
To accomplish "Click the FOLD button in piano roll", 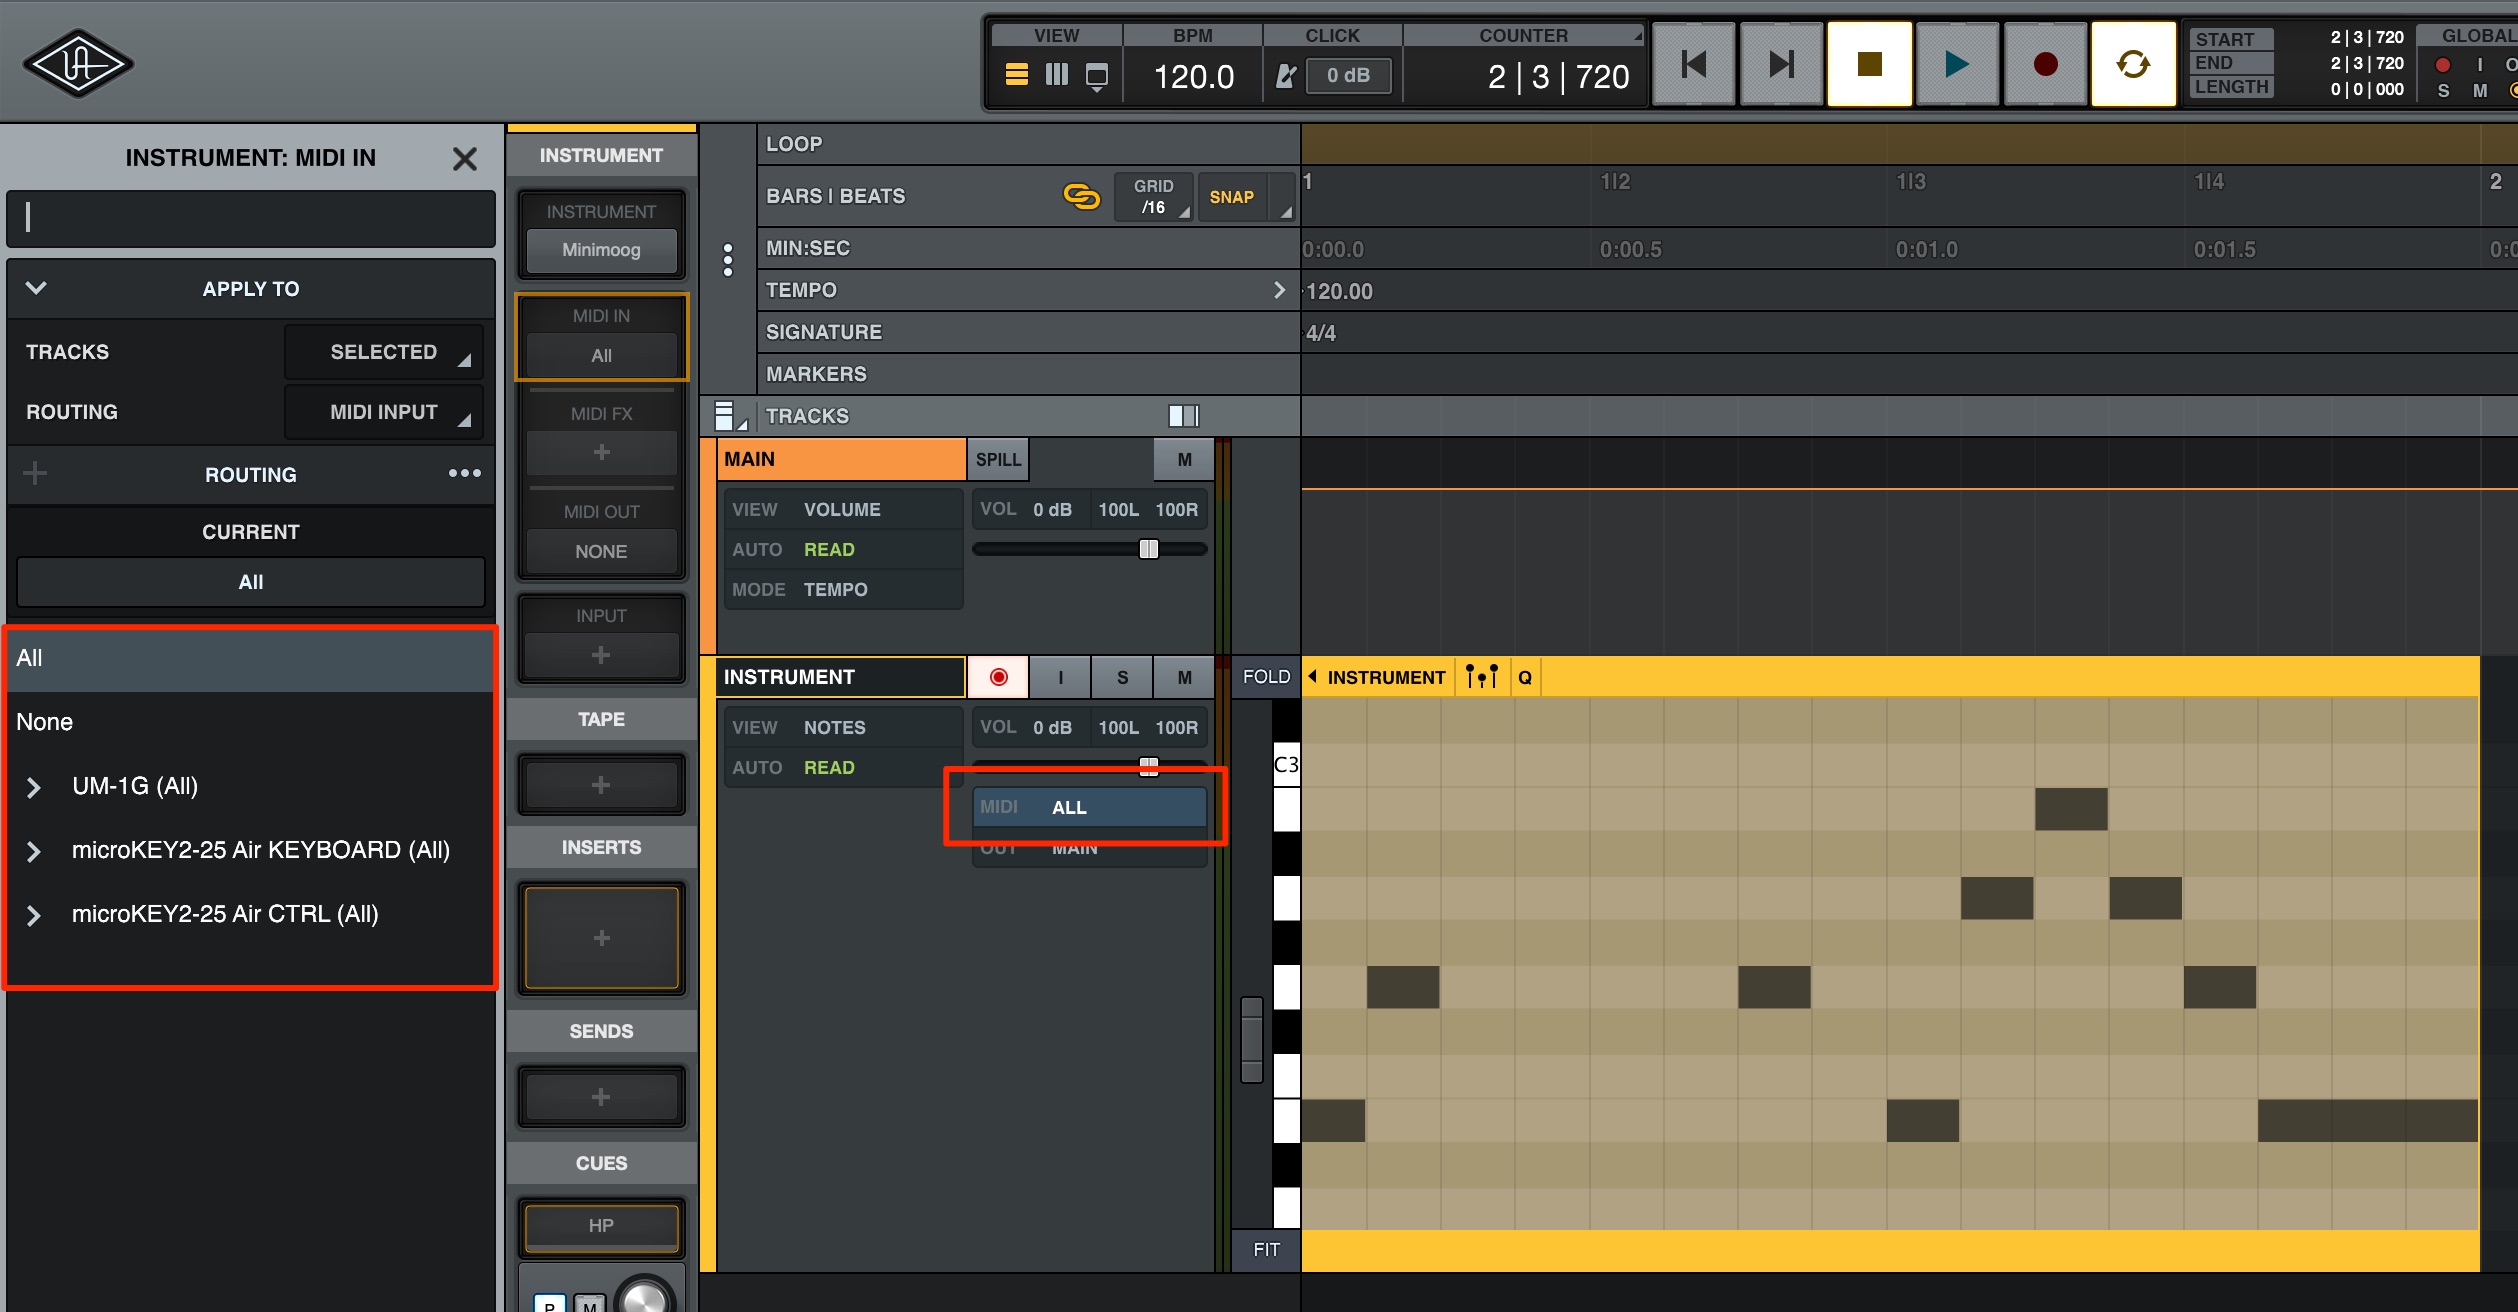I will coord(1266,677).
